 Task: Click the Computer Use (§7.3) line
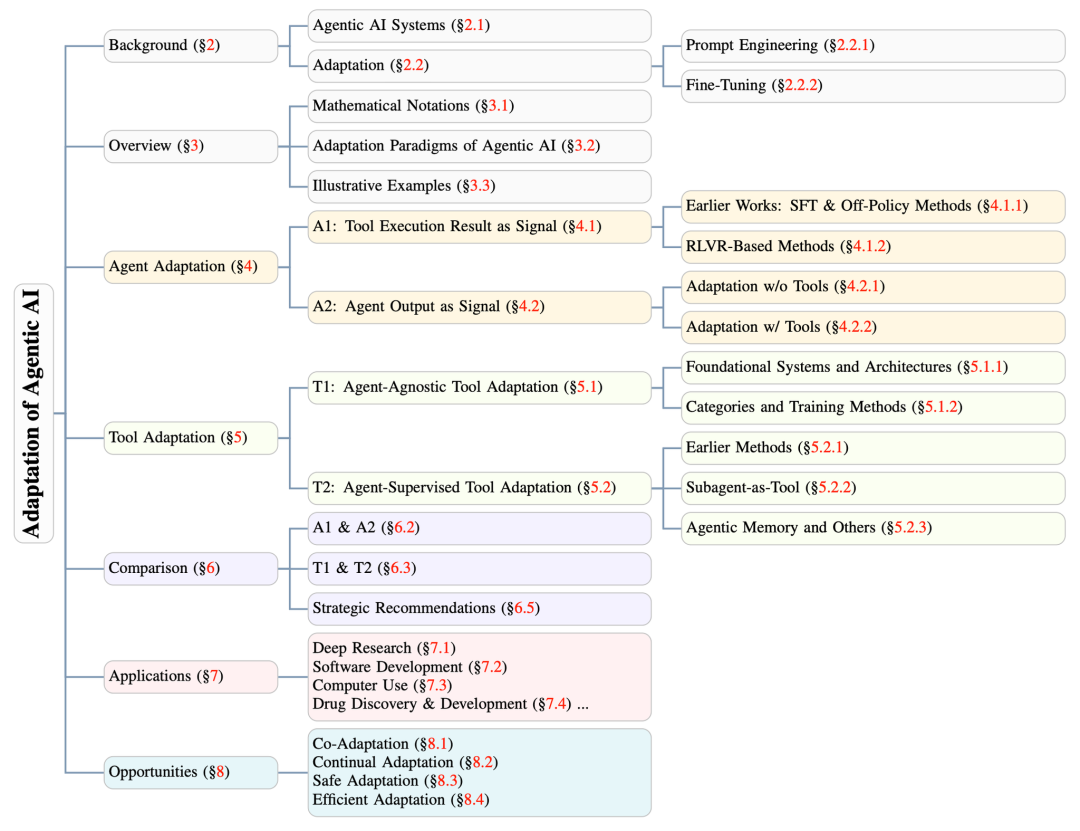pyautogui.click(x=382, y=686)
